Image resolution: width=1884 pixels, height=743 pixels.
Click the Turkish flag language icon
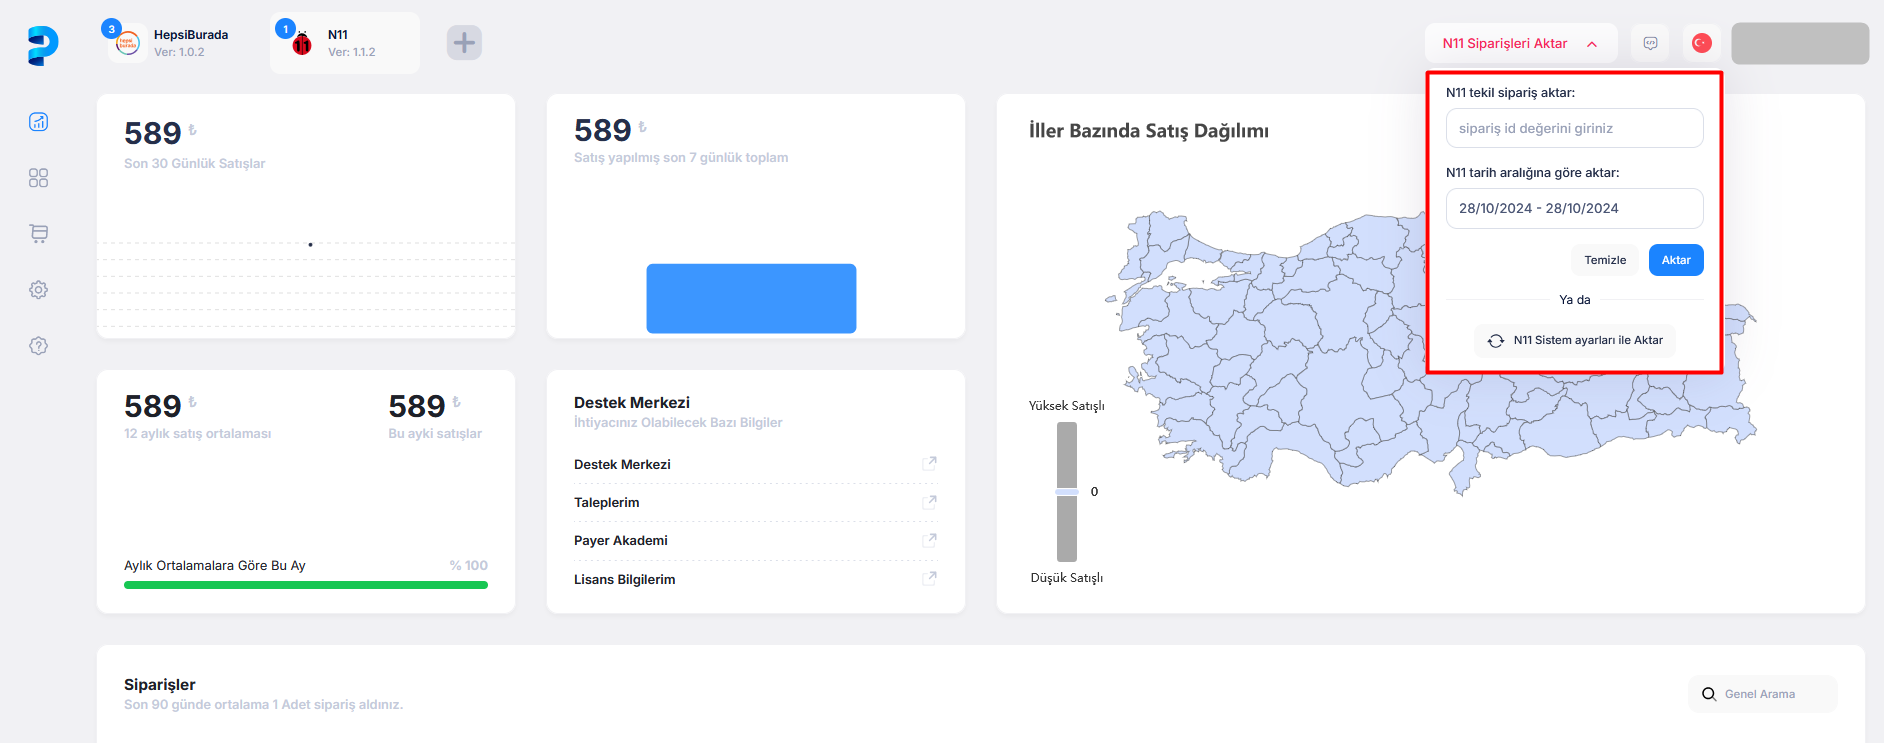tap(1701, 43)
